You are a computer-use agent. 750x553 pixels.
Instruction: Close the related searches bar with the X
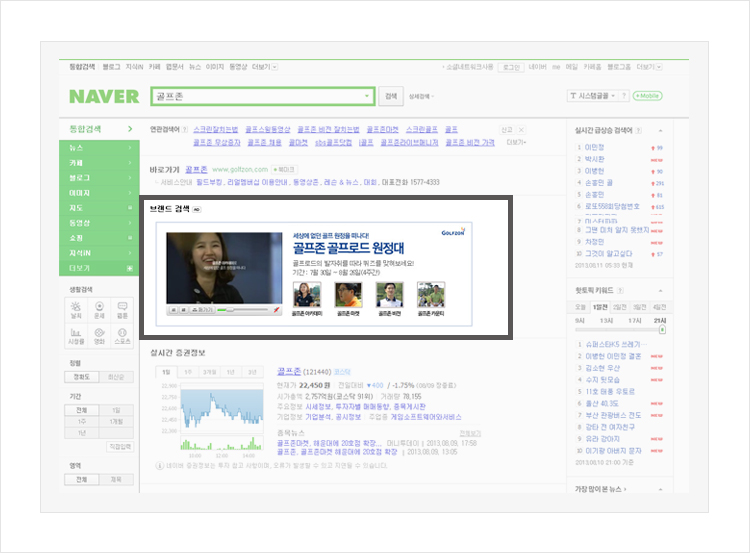pos(521,130)
